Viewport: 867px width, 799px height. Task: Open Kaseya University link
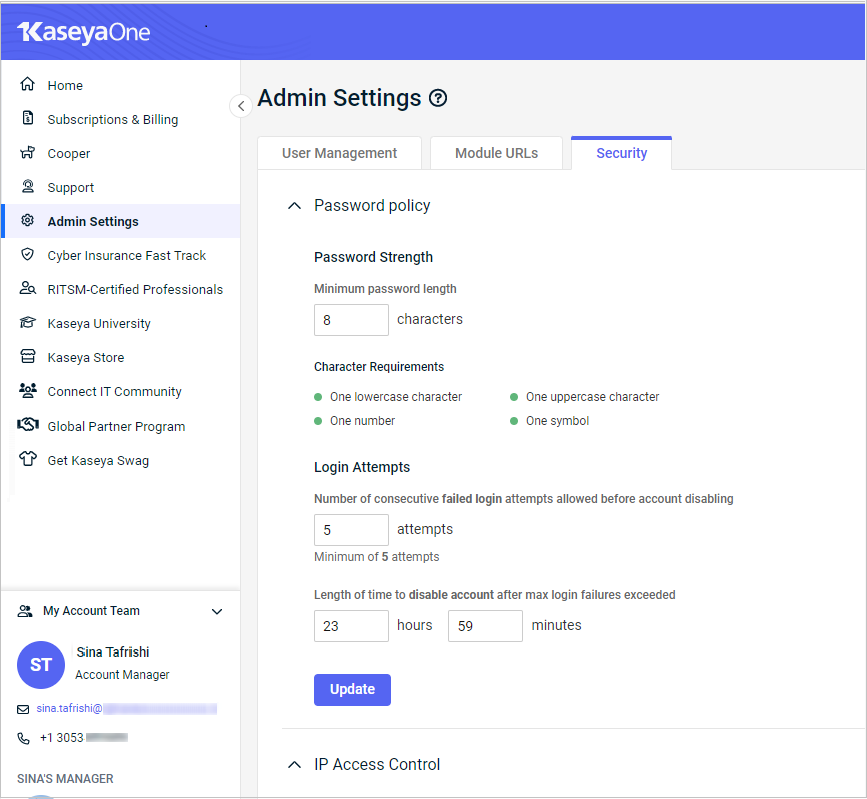(99, 323)
